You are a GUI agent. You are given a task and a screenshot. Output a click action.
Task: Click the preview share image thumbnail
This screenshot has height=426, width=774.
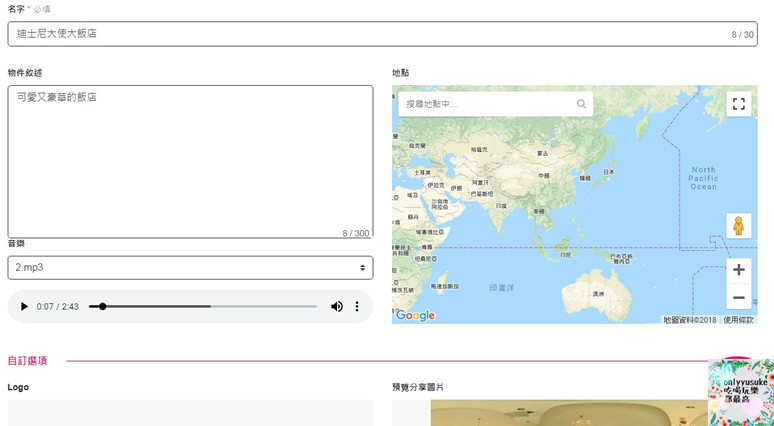coord(568,413)
